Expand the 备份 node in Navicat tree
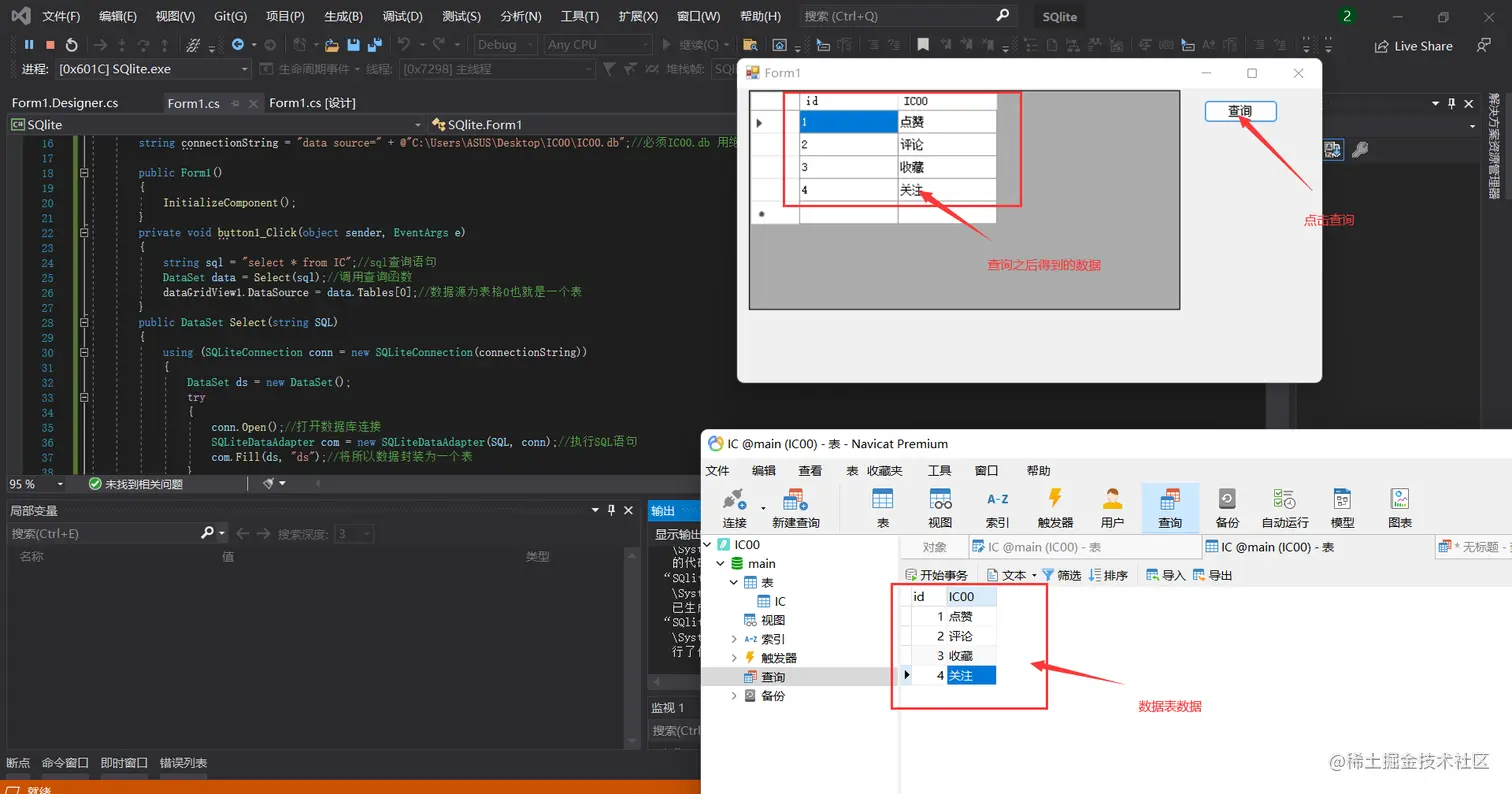Viewport: 1512px width, 794px height. 734,696
